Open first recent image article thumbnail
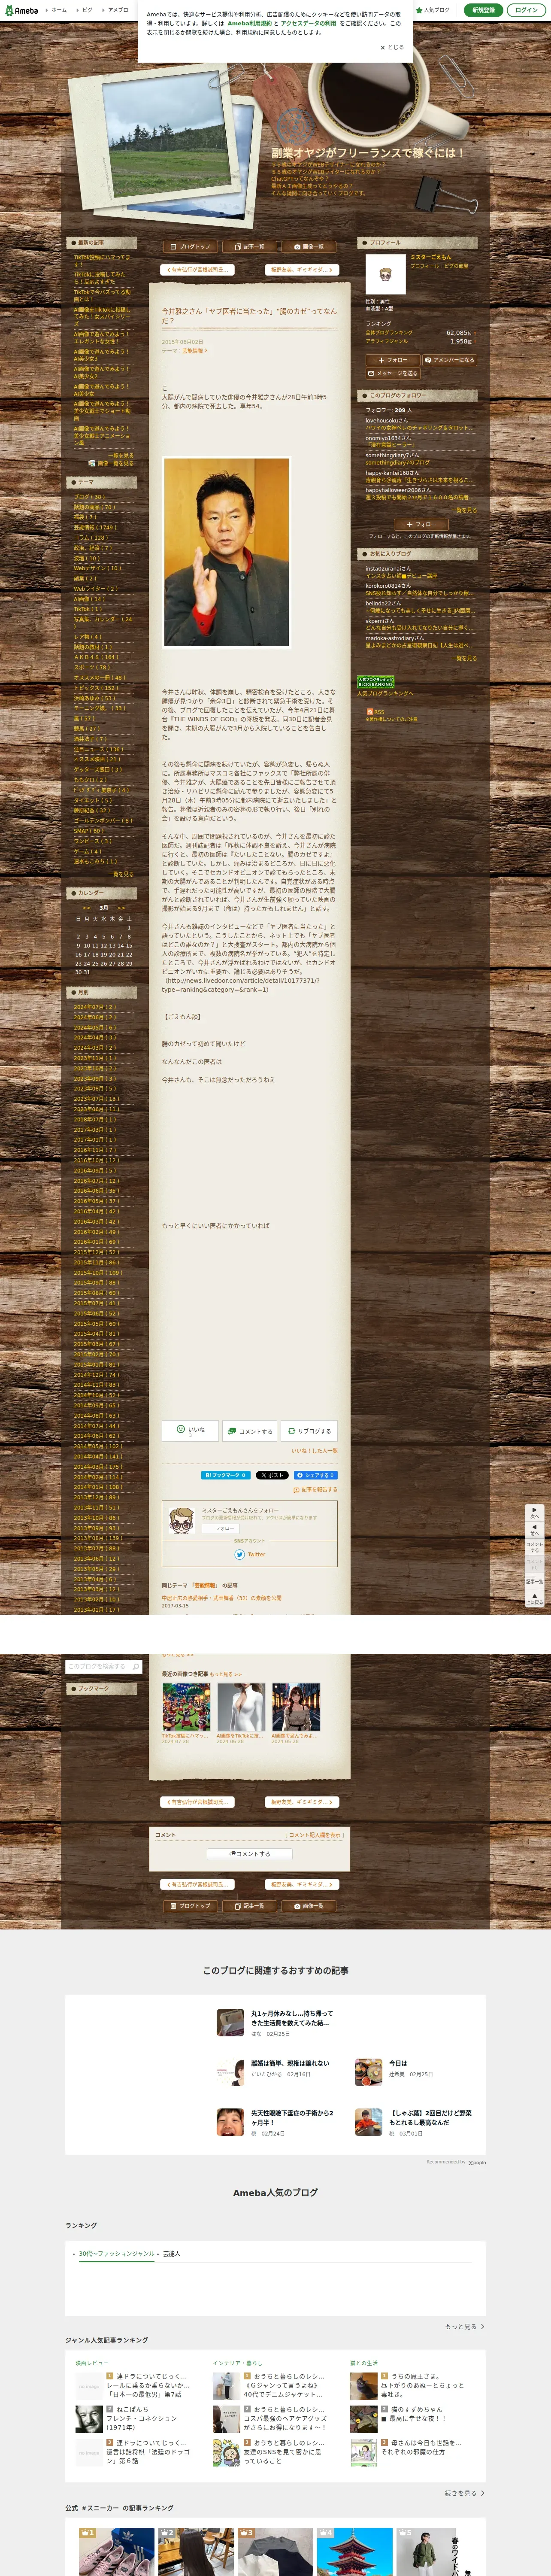 186,1707
